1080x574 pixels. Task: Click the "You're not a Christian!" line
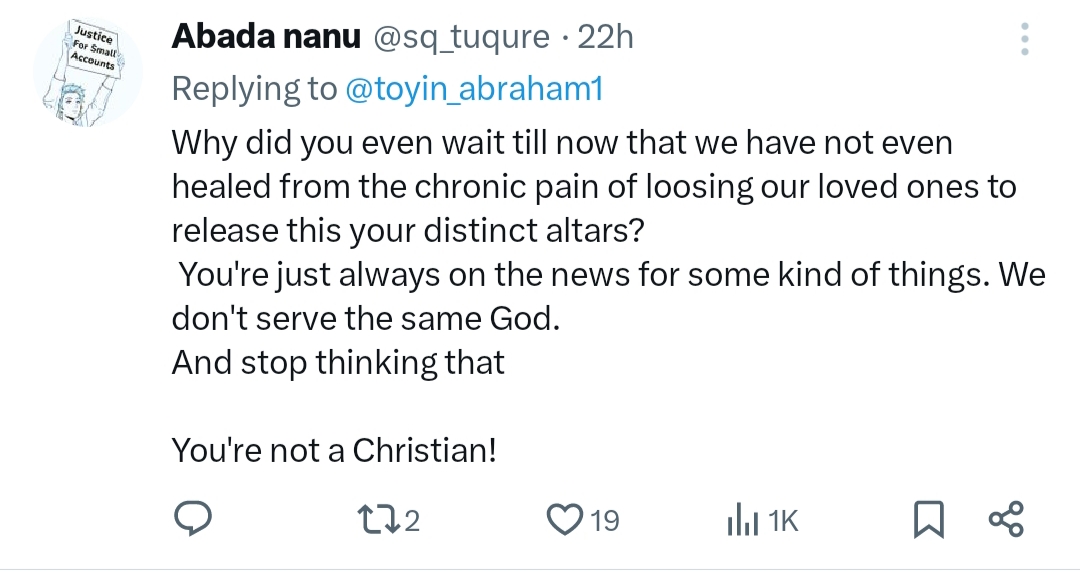334,450
